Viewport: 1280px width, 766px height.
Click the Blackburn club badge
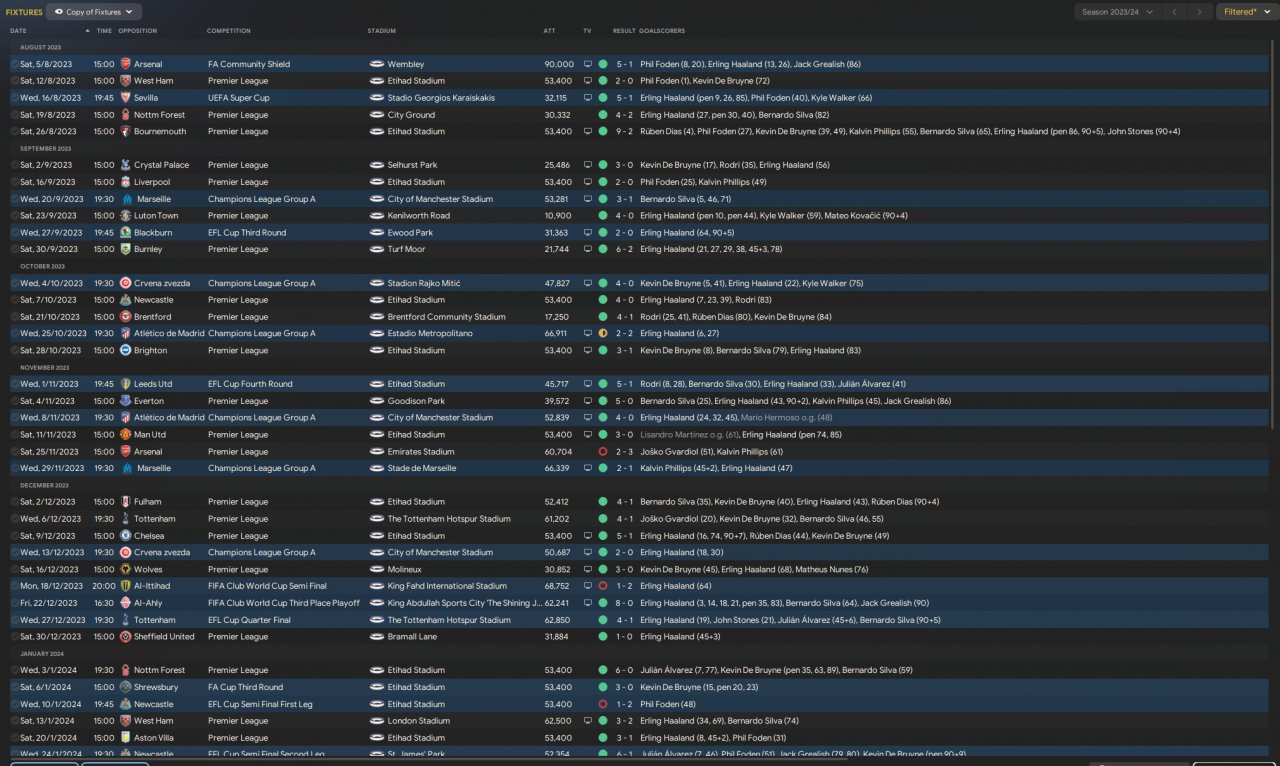(x=125, y=233)
